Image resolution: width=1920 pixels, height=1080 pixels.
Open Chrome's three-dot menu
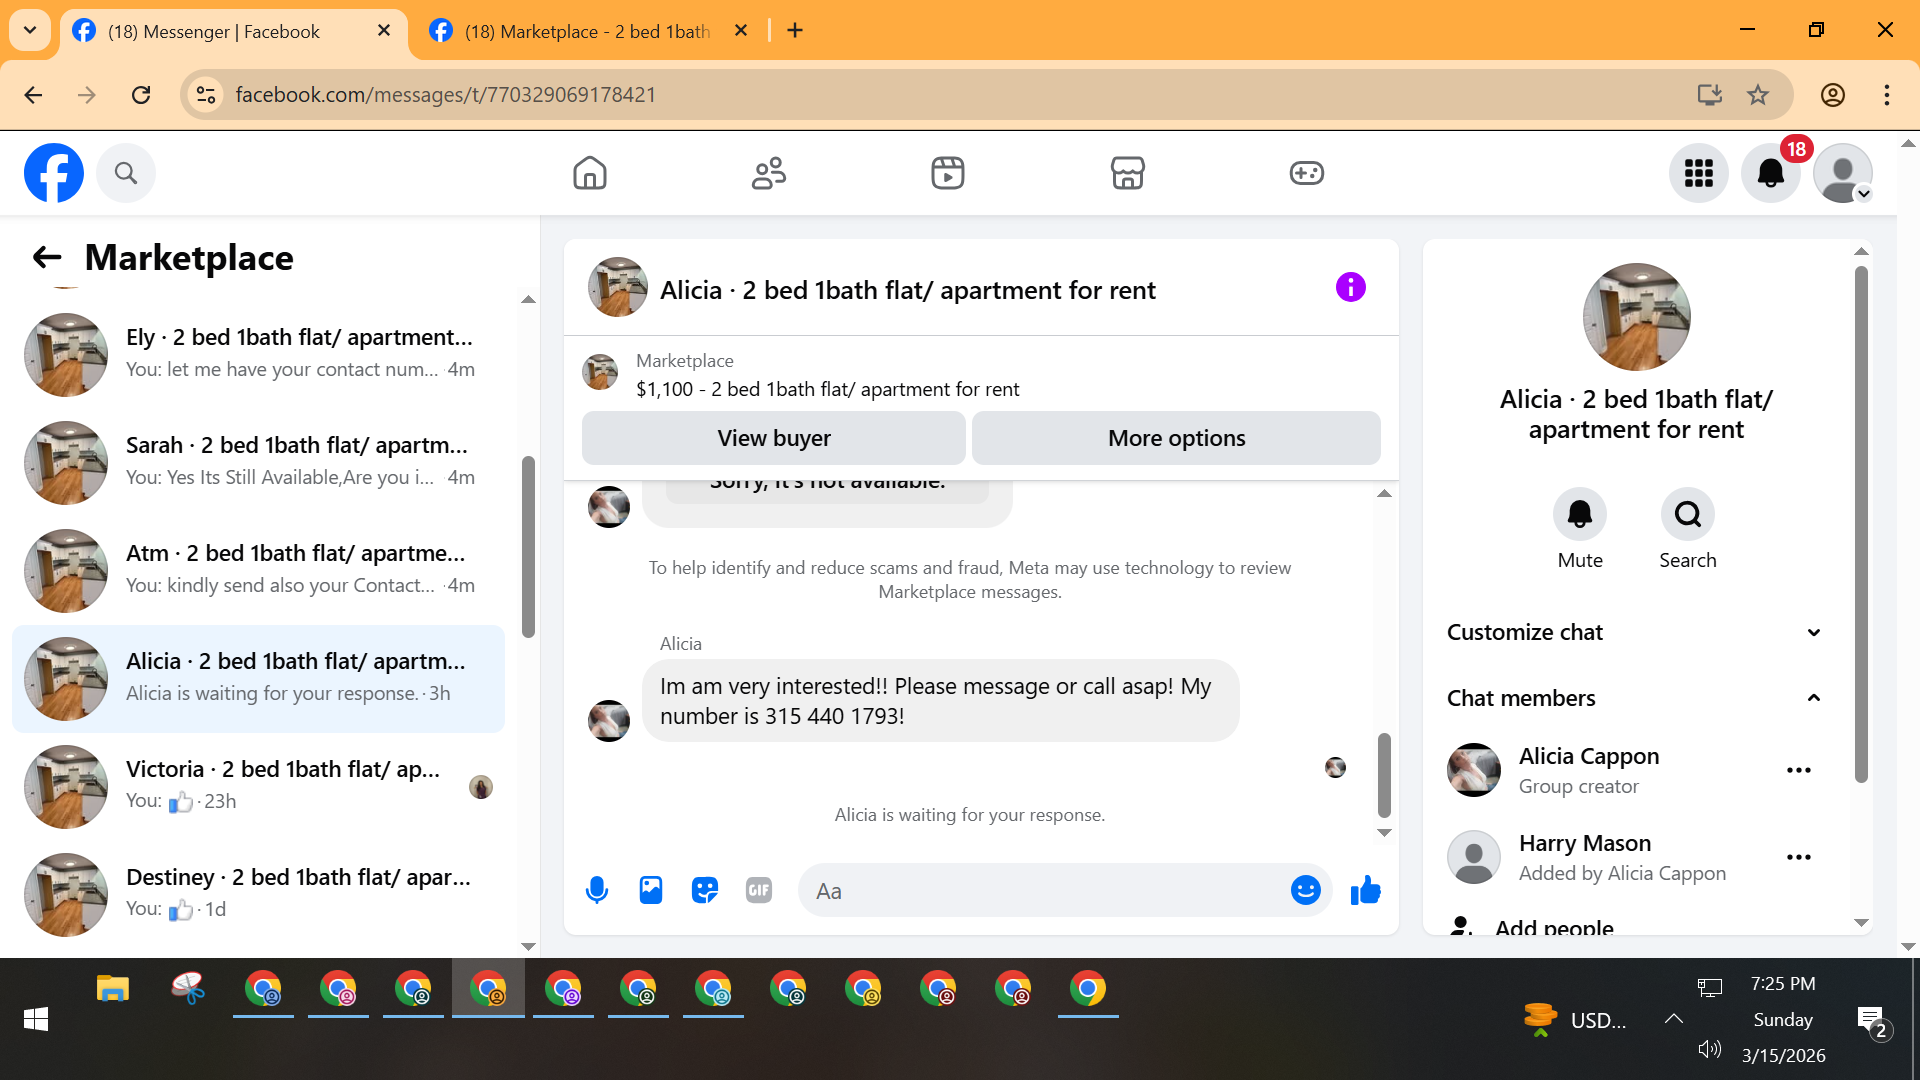tap(1887, 95)
